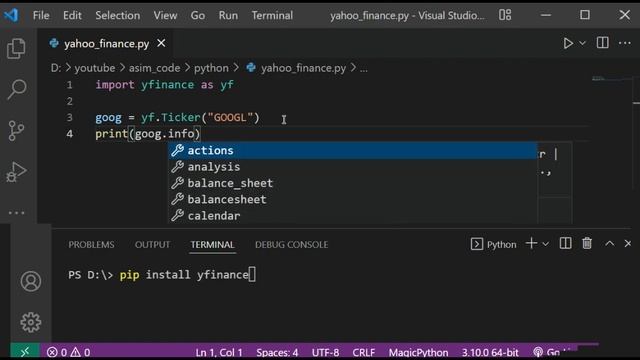
Task: Click Ln 1, Col 1 cursor position
Action: (219, 352)
